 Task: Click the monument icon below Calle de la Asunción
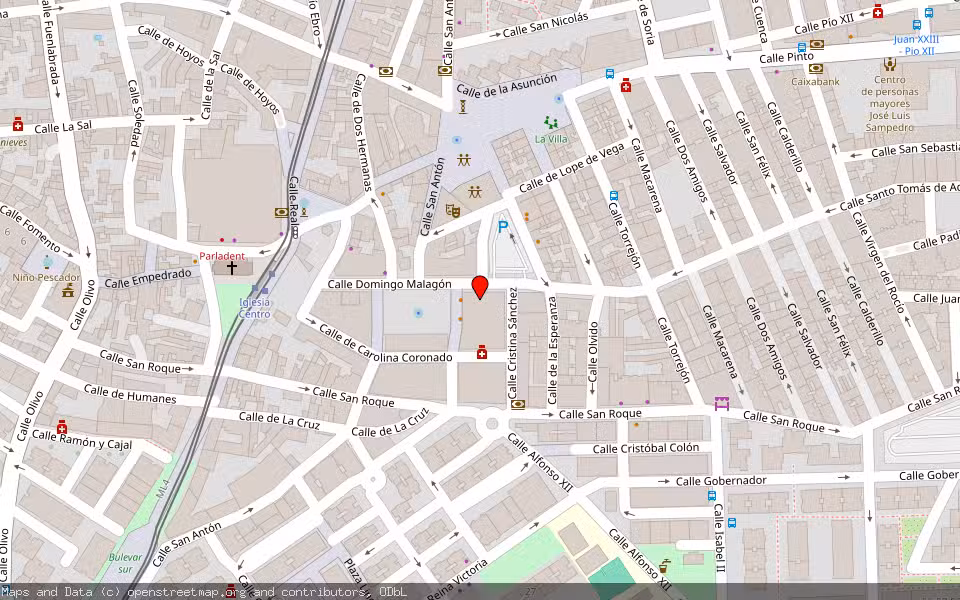[463, 107]
